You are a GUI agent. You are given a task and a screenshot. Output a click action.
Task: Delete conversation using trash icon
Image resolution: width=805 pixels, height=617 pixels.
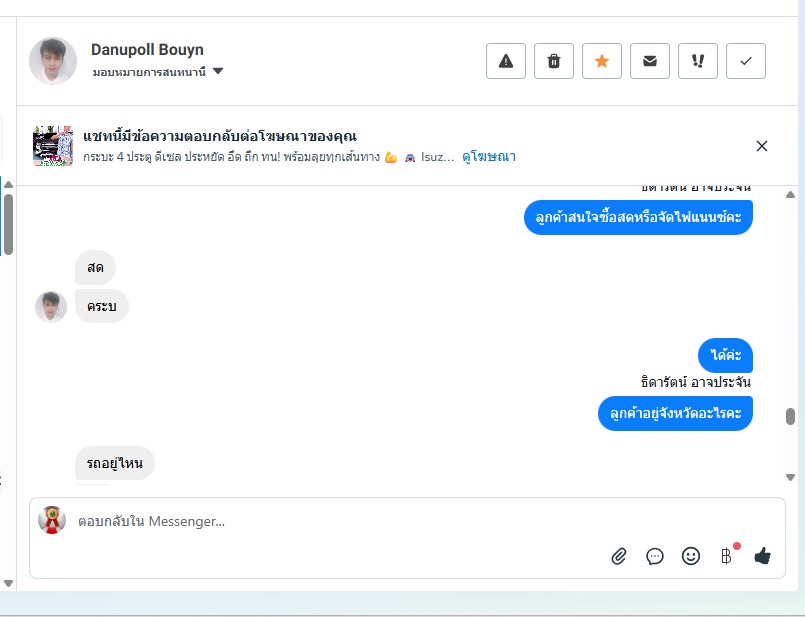pyautogui.click(x=553, y=61)
